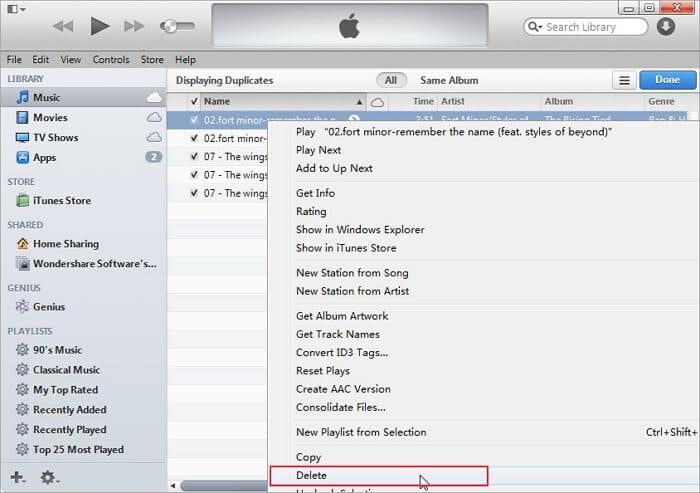
Task: Choose New Playlist from Selection
Action: (x=484, y=432)
